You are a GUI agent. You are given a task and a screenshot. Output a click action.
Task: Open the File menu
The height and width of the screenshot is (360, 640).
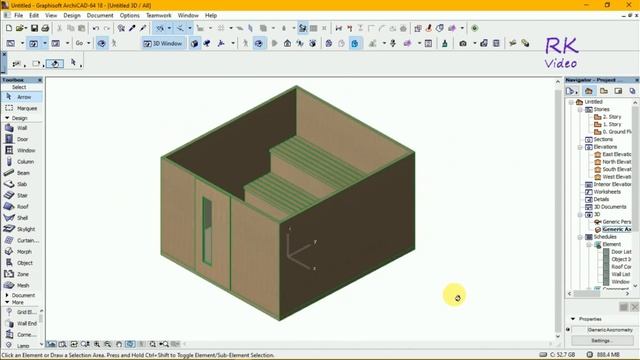point(19,16)
